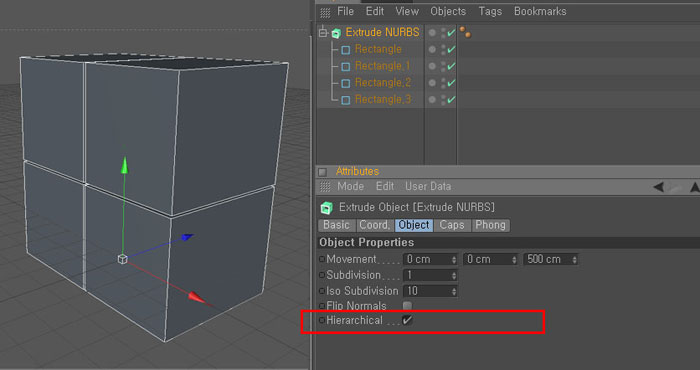Disable Rectangle.2 green checkmark
Viewport: 700px width, 370px height.
coord(451,83)
